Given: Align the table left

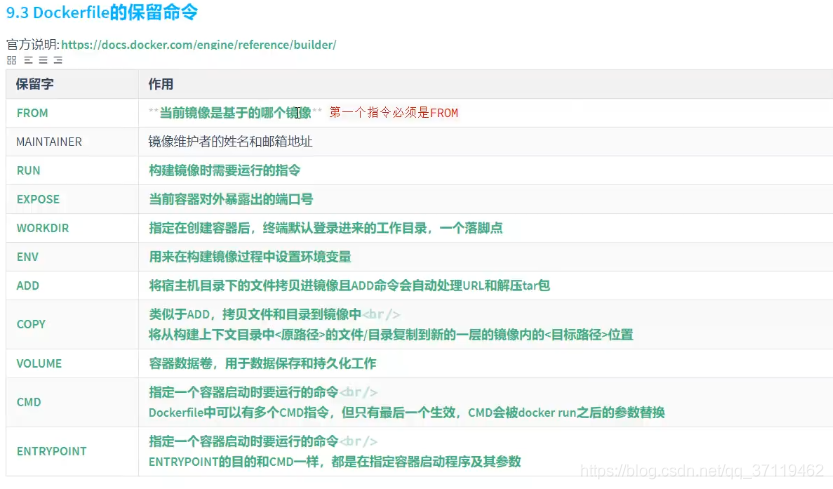Looking at the screenshot, I should pos(28,60).
